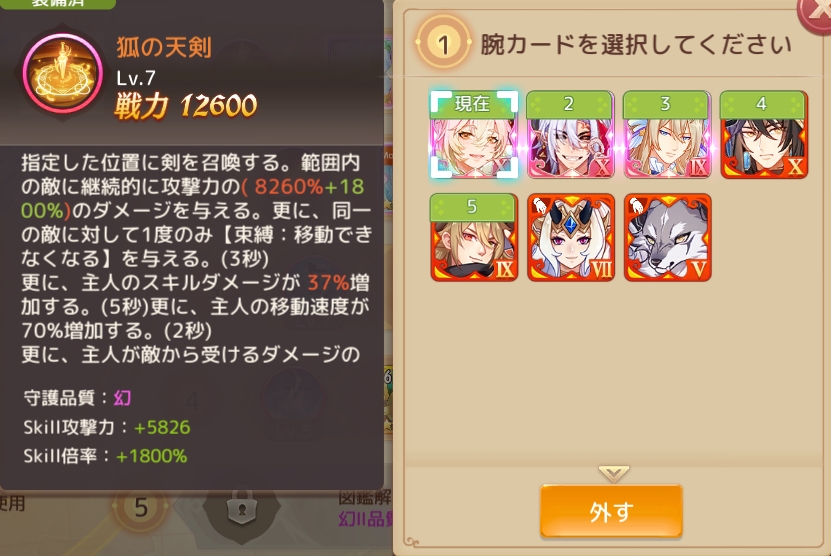This screenshot has height=556, width=831.
Task: Click the Skill倍率 +1800% stat line
Action: 105,456
